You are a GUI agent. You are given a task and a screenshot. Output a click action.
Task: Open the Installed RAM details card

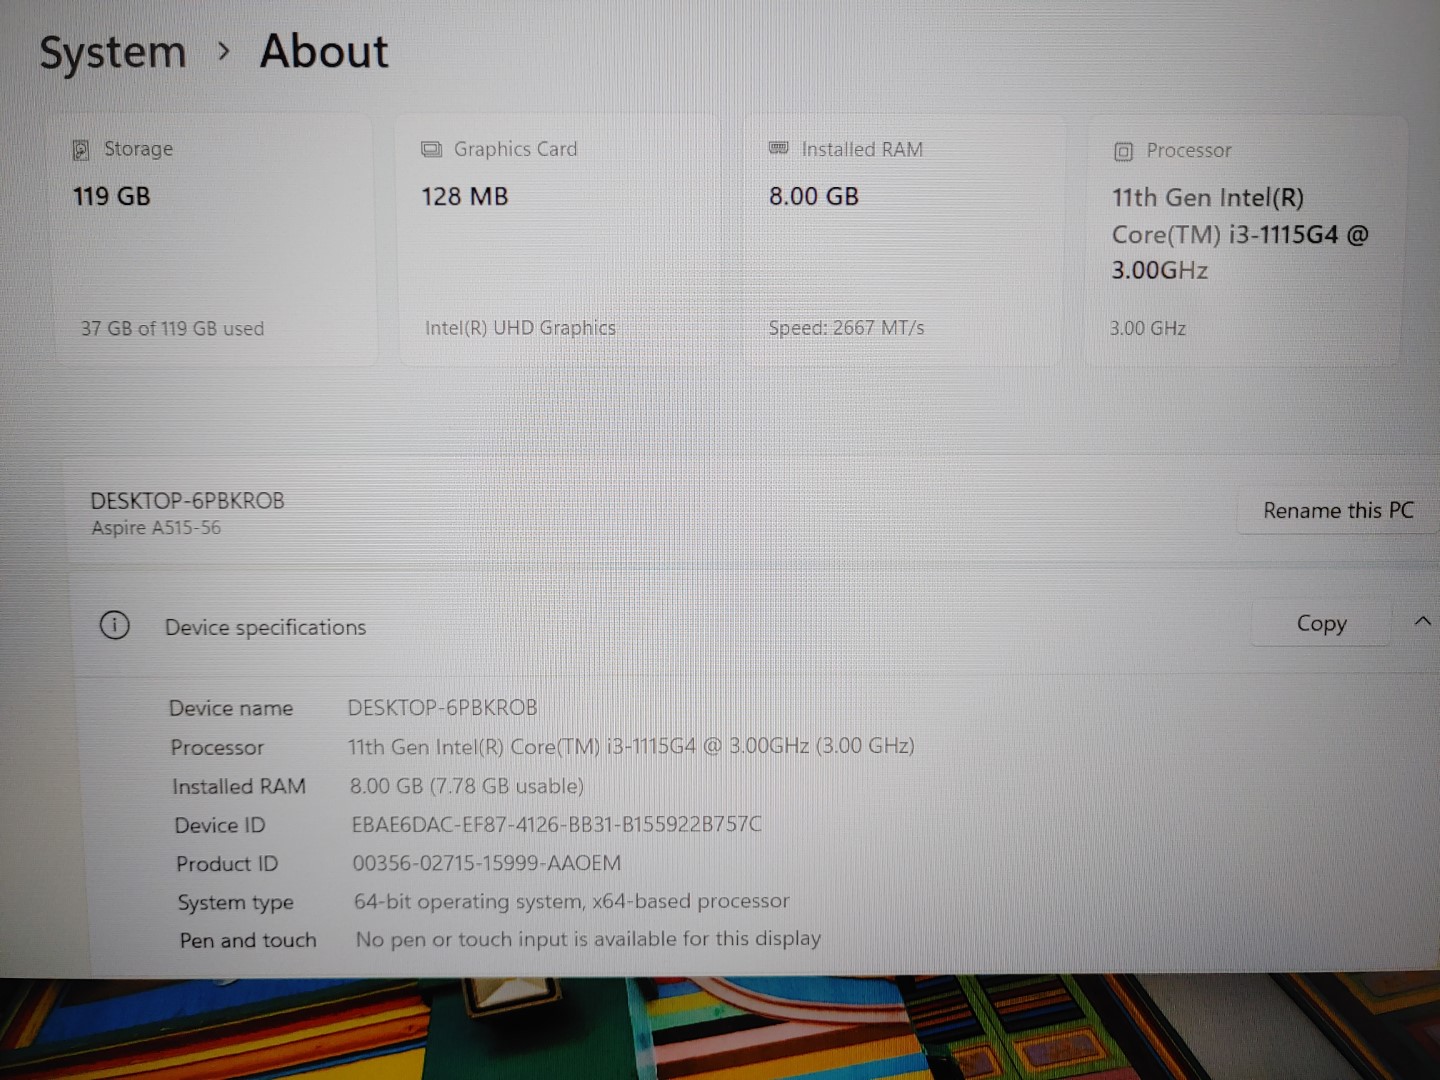(902, 238)
